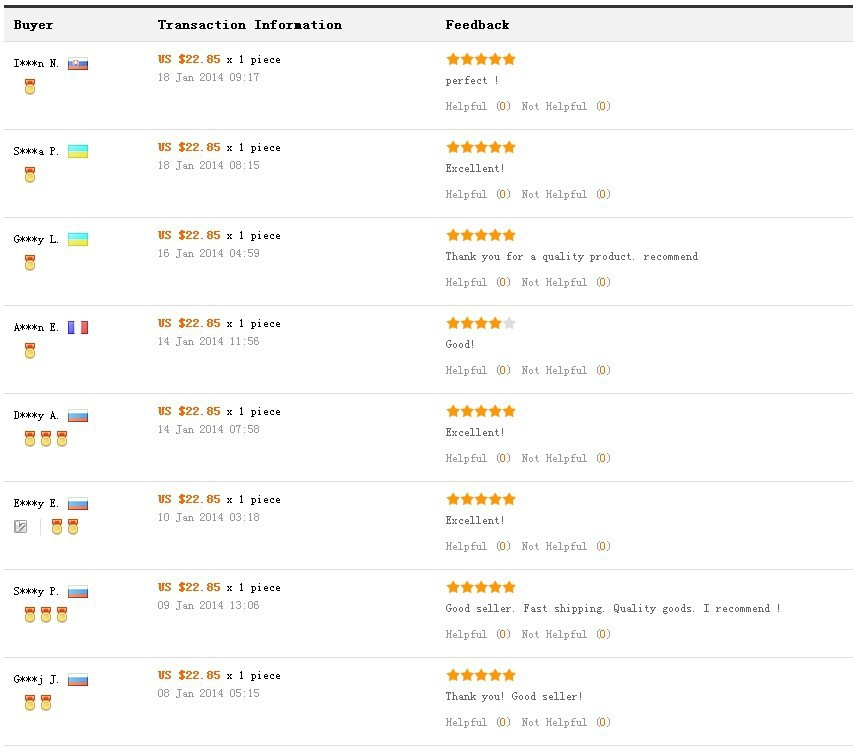
Task: Click the Transaction Information column header
Action: point(249,25)
